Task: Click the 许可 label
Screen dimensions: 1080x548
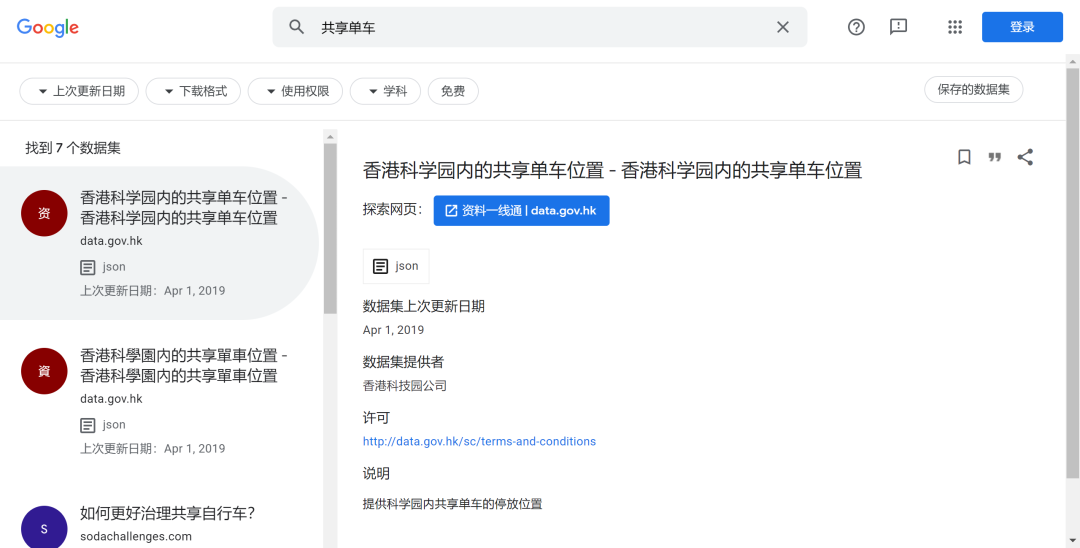Action: coord(376,418)
